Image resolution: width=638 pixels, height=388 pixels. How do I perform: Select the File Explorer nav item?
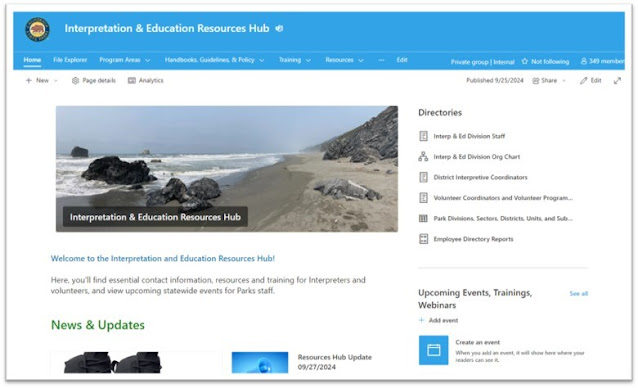click(x=70, y=60)
